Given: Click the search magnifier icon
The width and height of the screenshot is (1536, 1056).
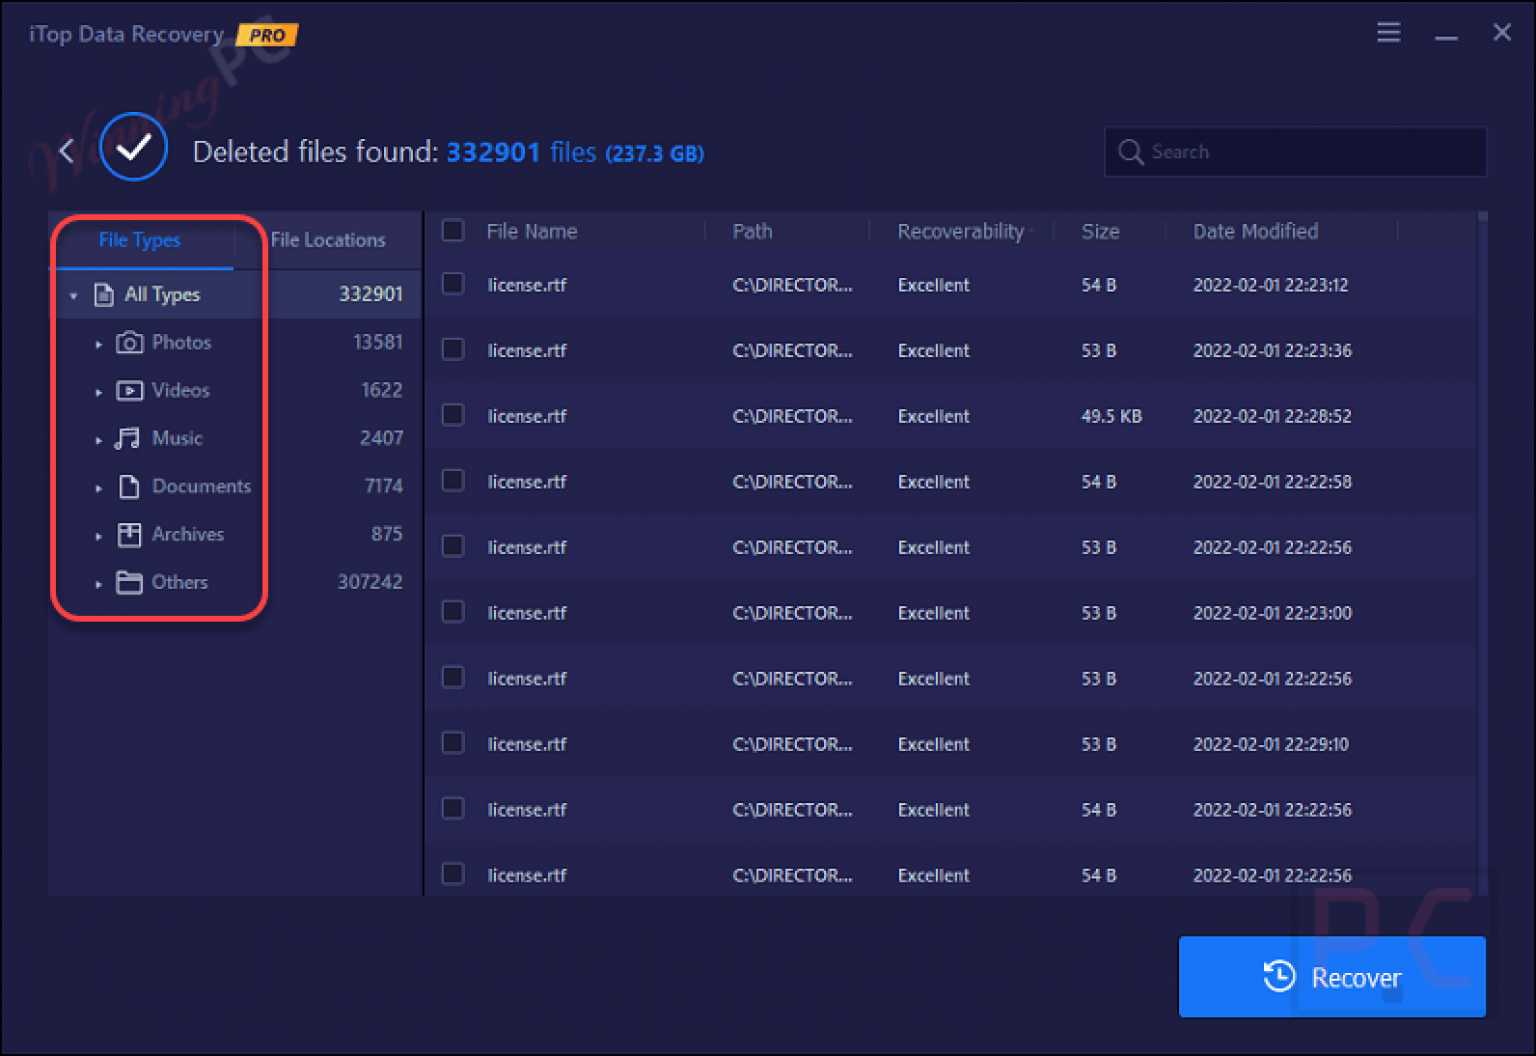Looking at the screenshot, I should coord(1130,152).
